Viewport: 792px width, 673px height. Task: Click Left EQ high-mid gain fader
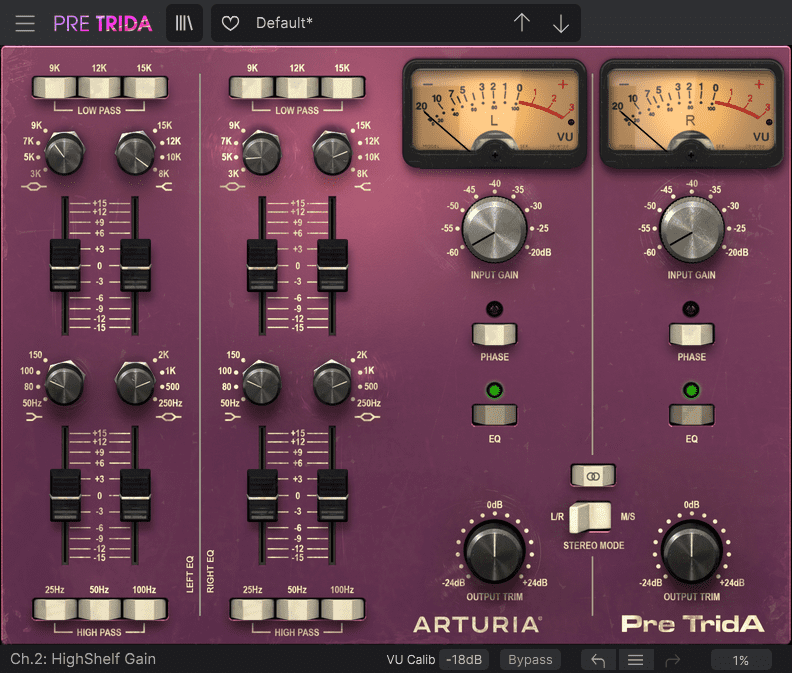65,266
